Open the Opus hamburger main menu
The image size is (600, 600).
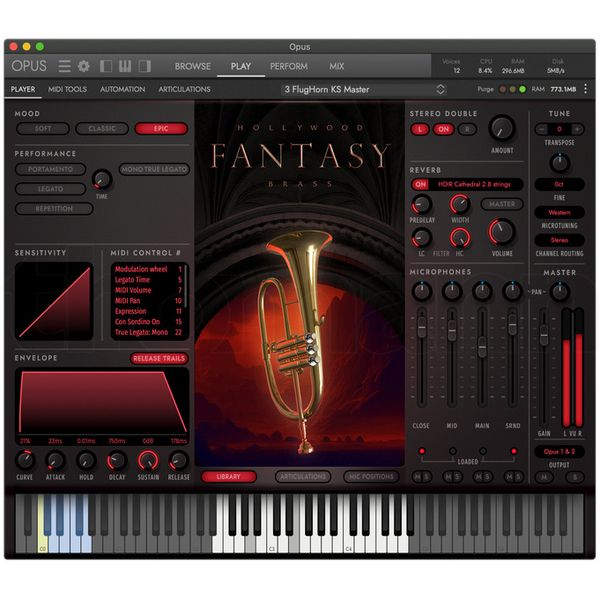pos(64,66)
